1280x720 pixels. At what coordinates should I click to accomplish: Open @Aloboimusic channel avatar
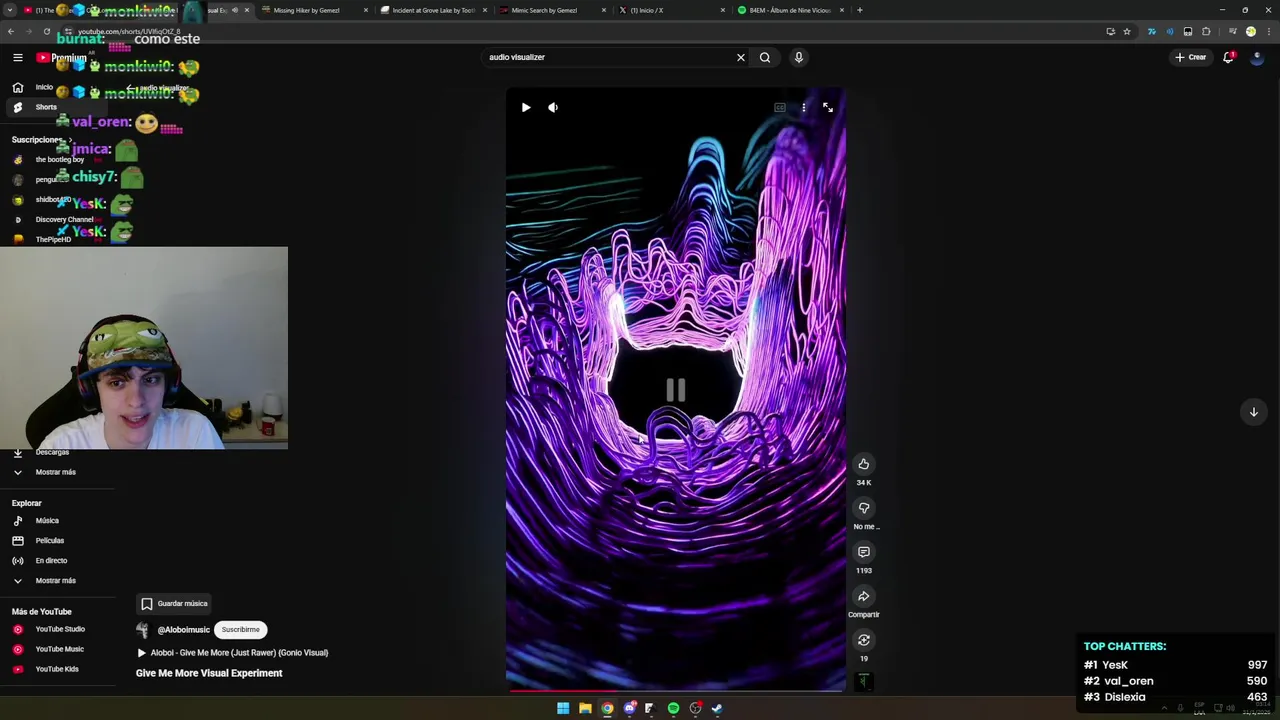[143, 630]
